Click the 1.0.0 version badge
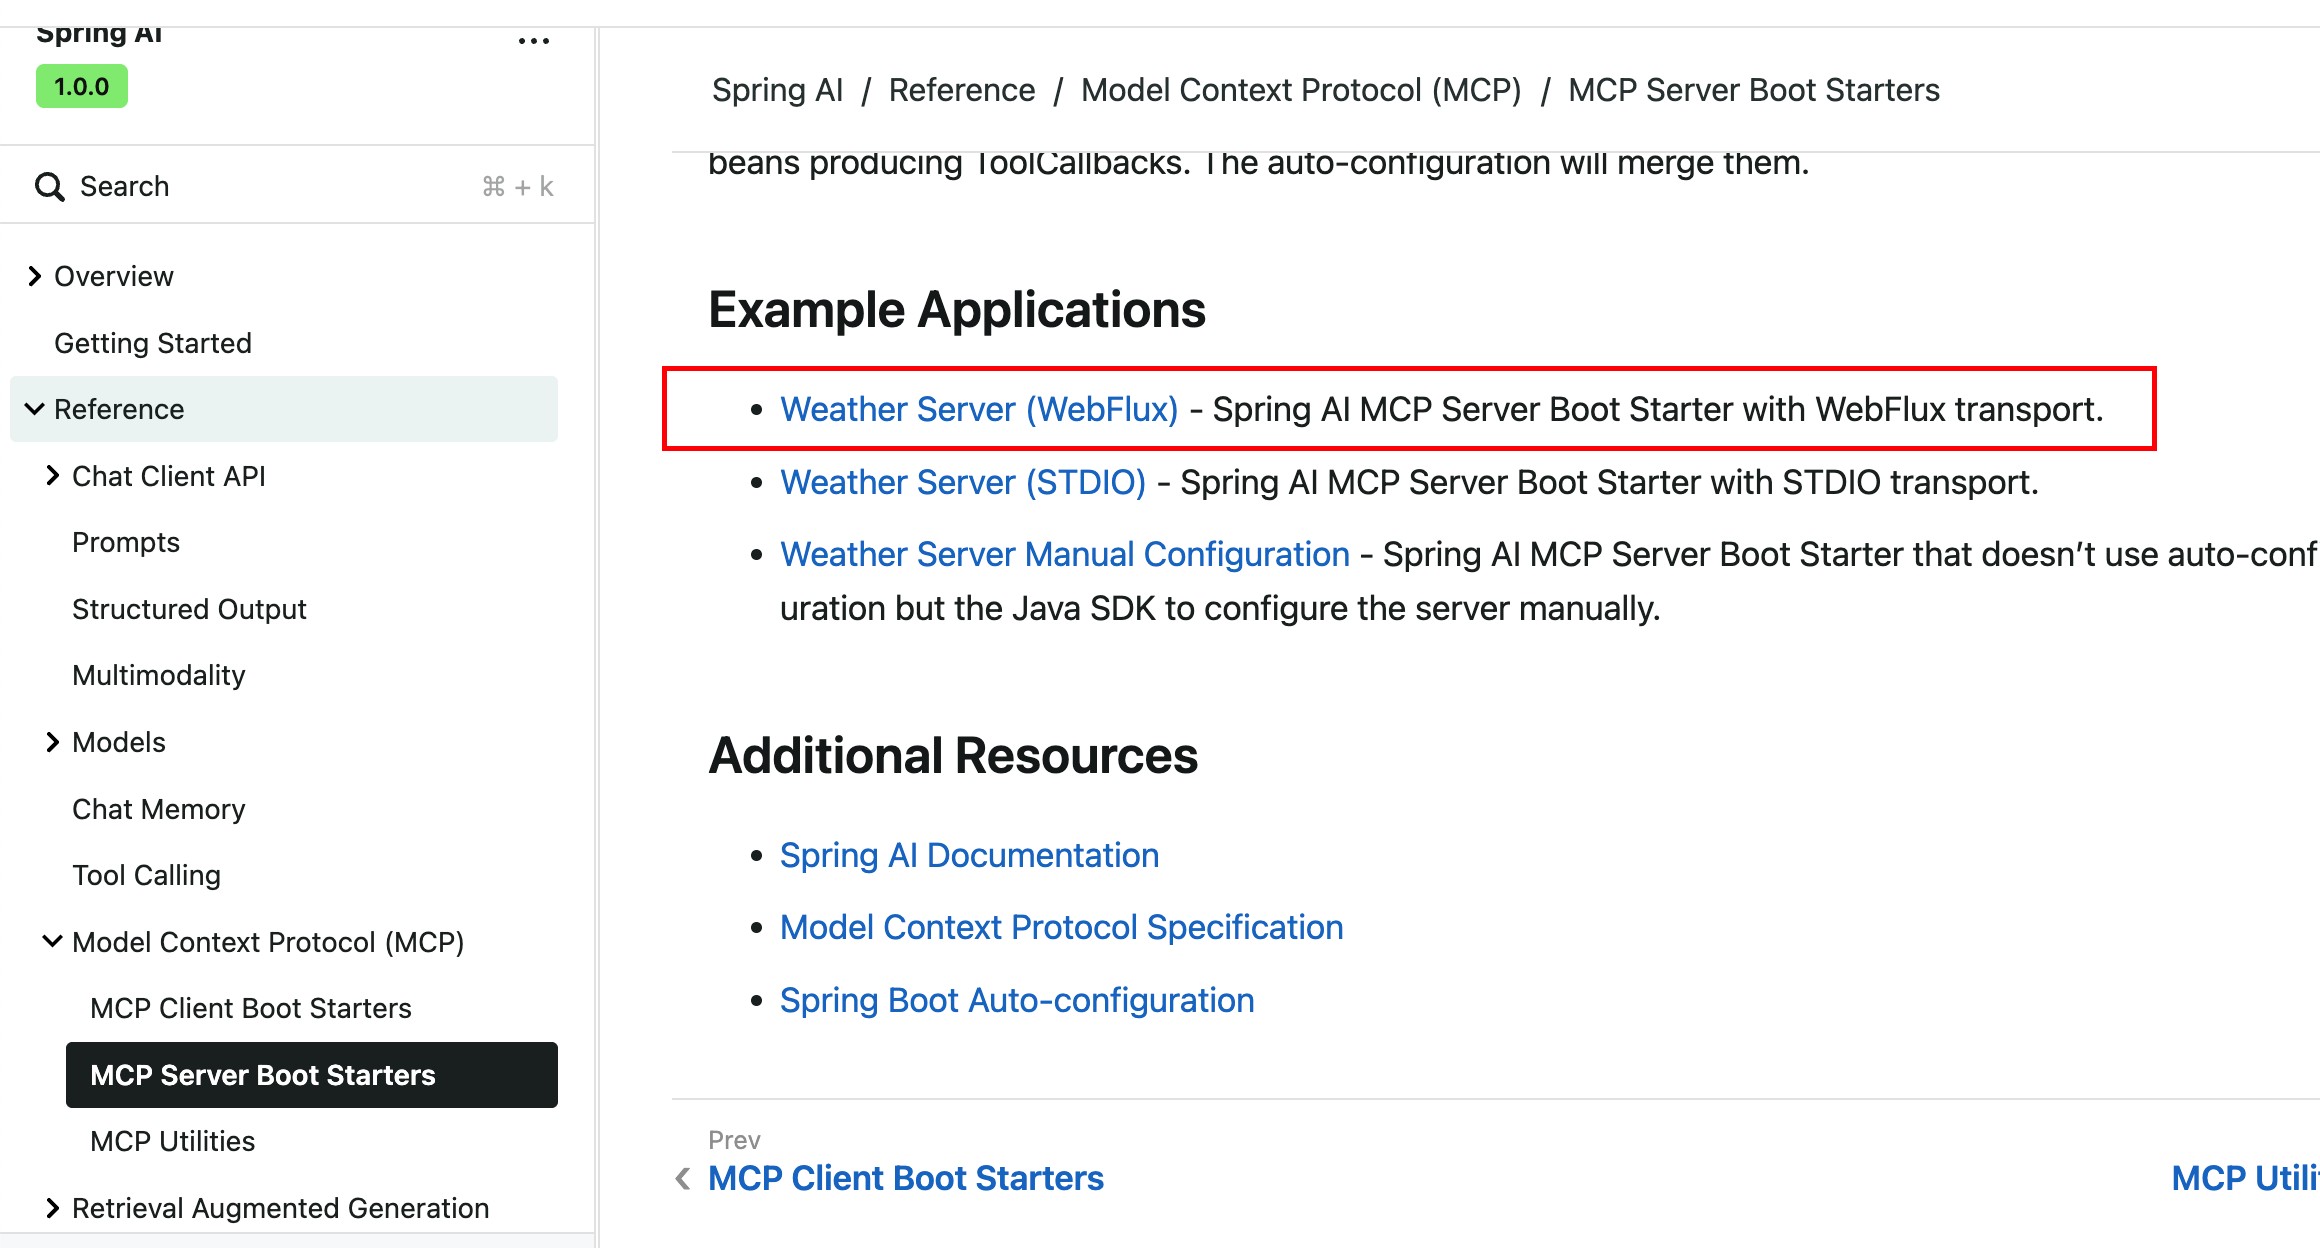 (82, 87)
